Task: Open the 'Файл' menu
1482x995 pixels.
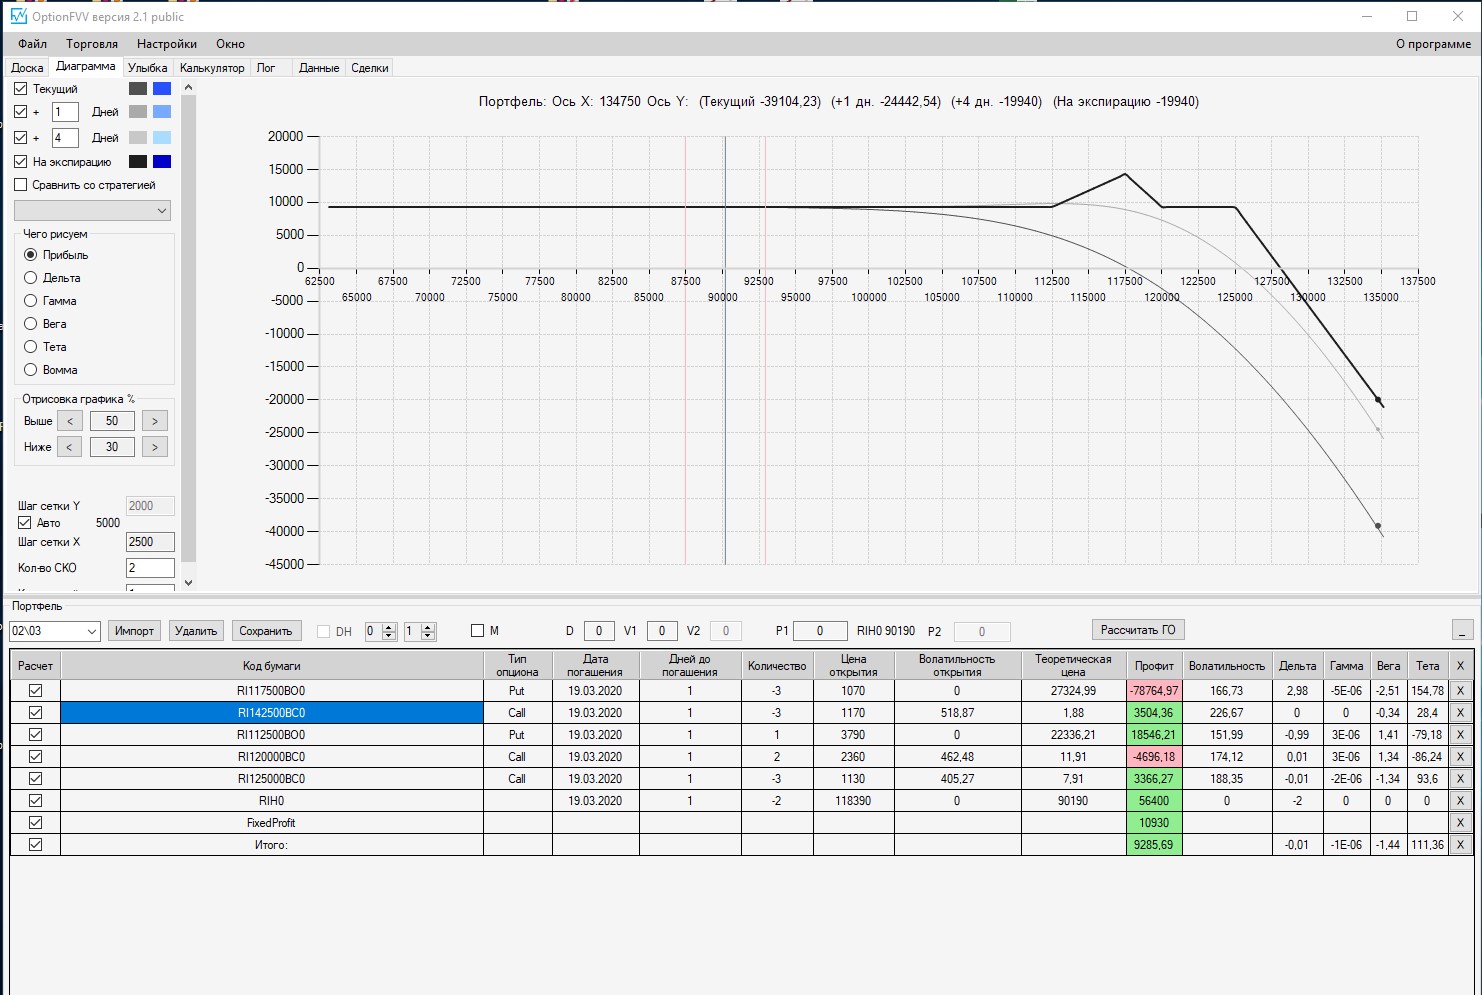Action: [x=33, y=44]
